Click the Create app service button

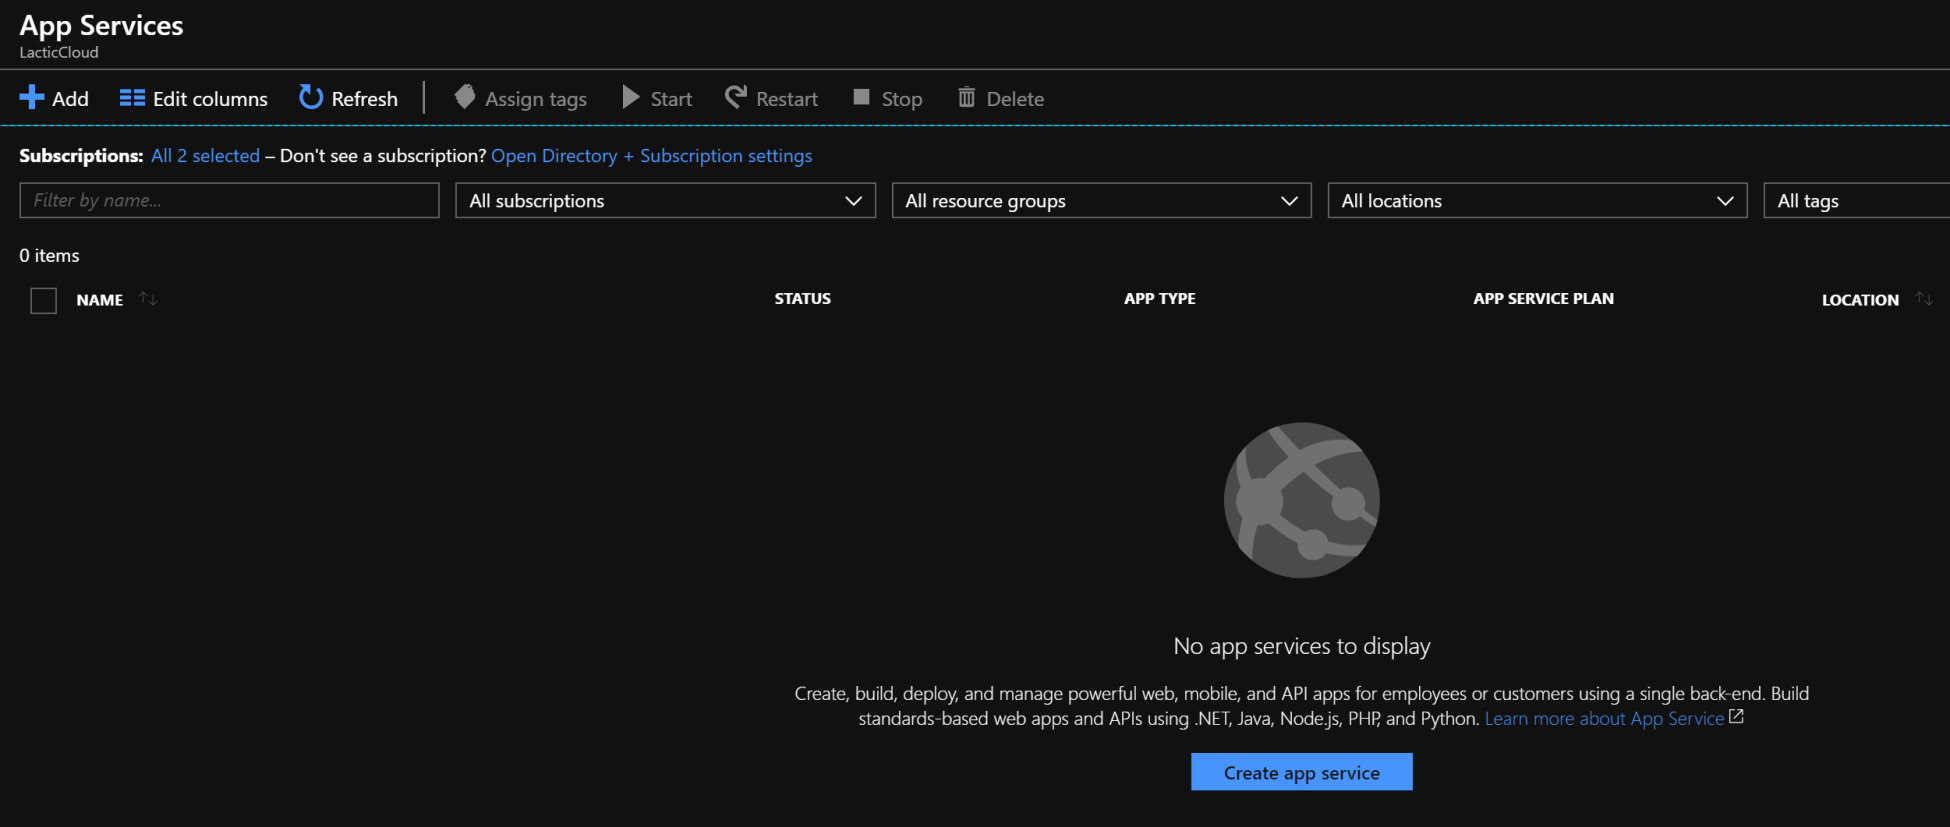click(1302, 772)
